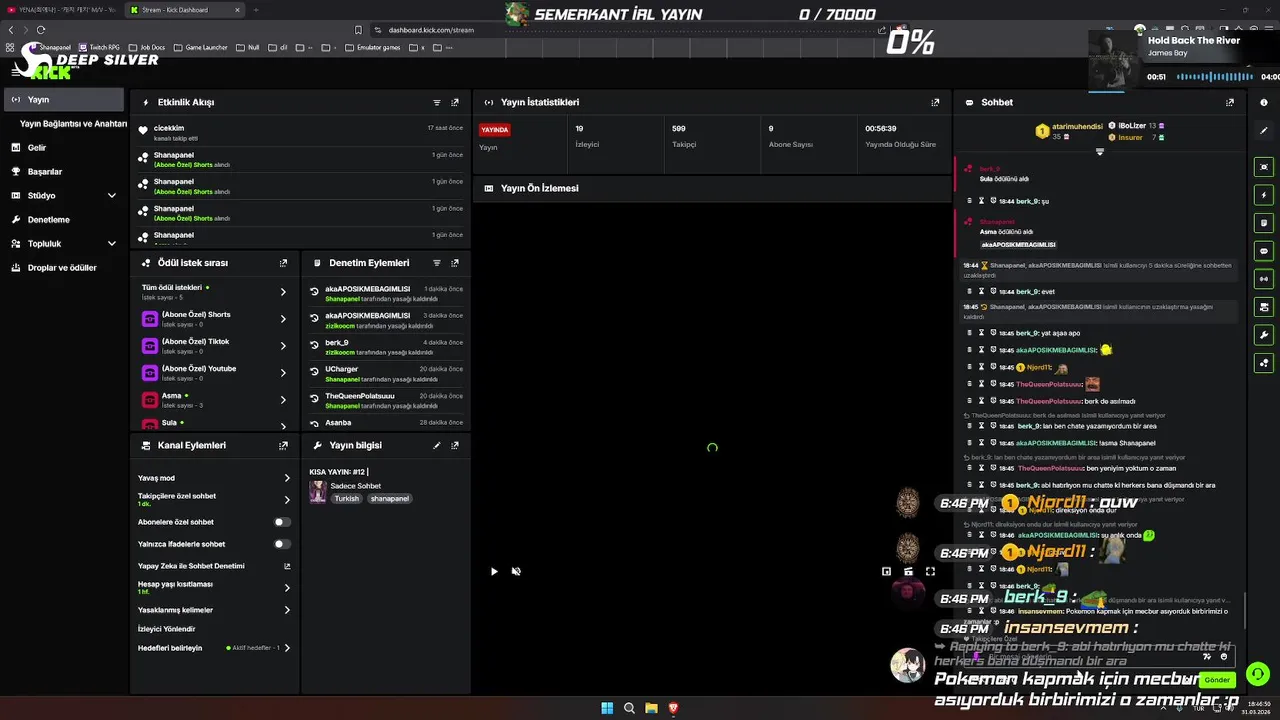Expand the Topluluk sidebar section

point(112,244)
